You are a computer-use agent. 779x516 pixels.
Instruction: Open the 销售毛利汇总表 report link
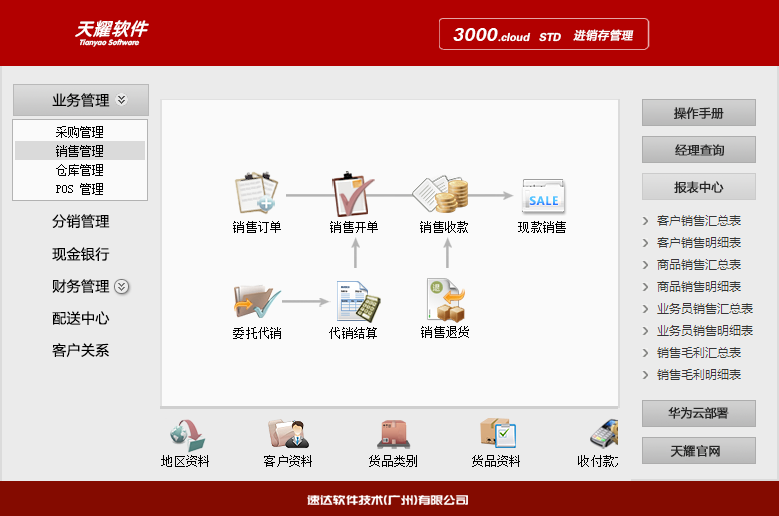tap(698, 353)
